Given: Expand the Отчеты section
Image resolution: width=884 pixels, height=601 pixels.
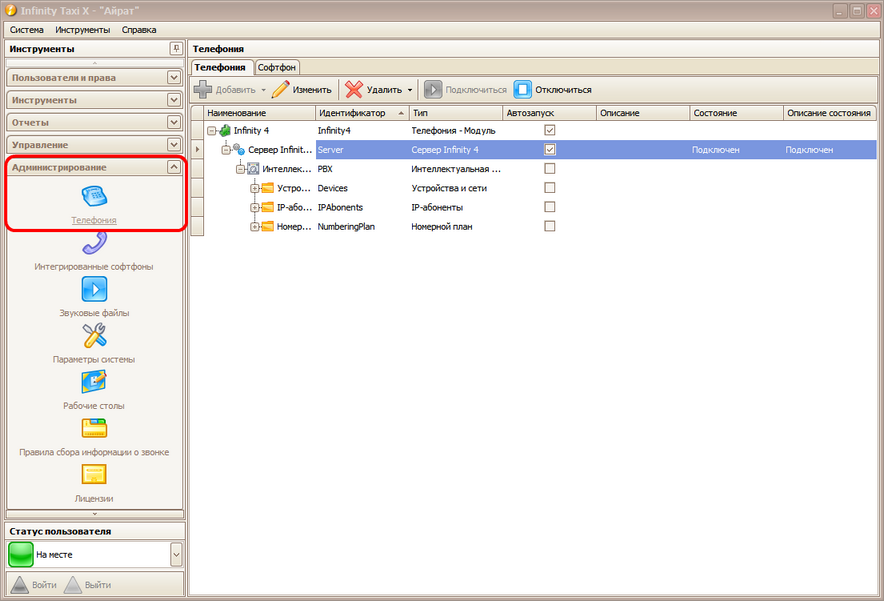Looking at the screenshot, I should 174,122.
